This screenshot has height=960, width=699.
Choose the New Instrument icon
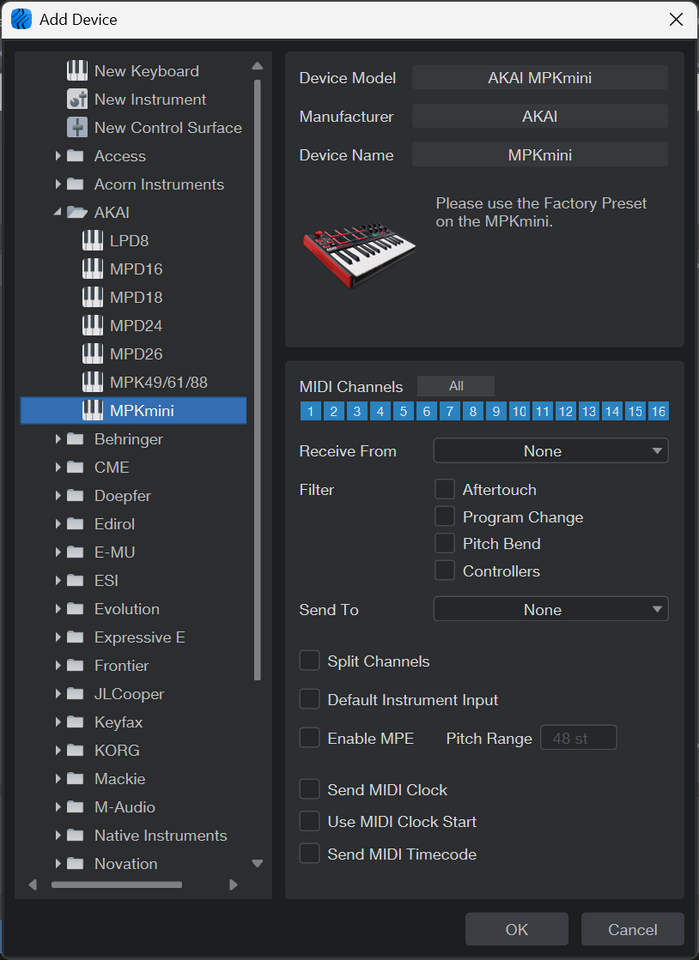point(77,99)
